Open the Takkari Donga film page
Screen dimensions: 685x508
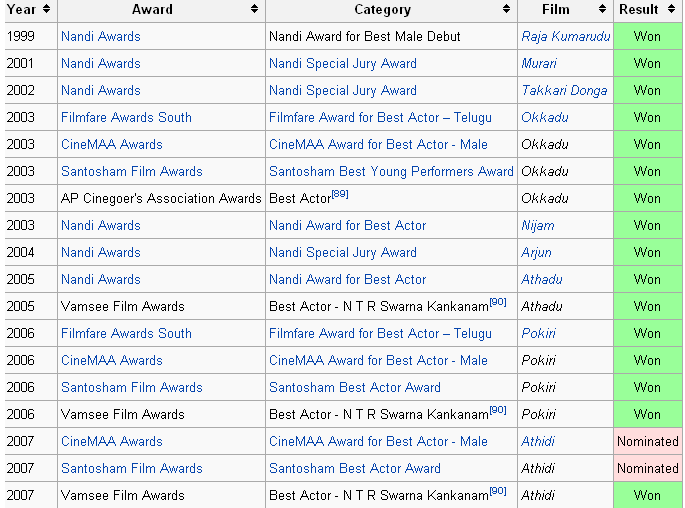point(564,91)
